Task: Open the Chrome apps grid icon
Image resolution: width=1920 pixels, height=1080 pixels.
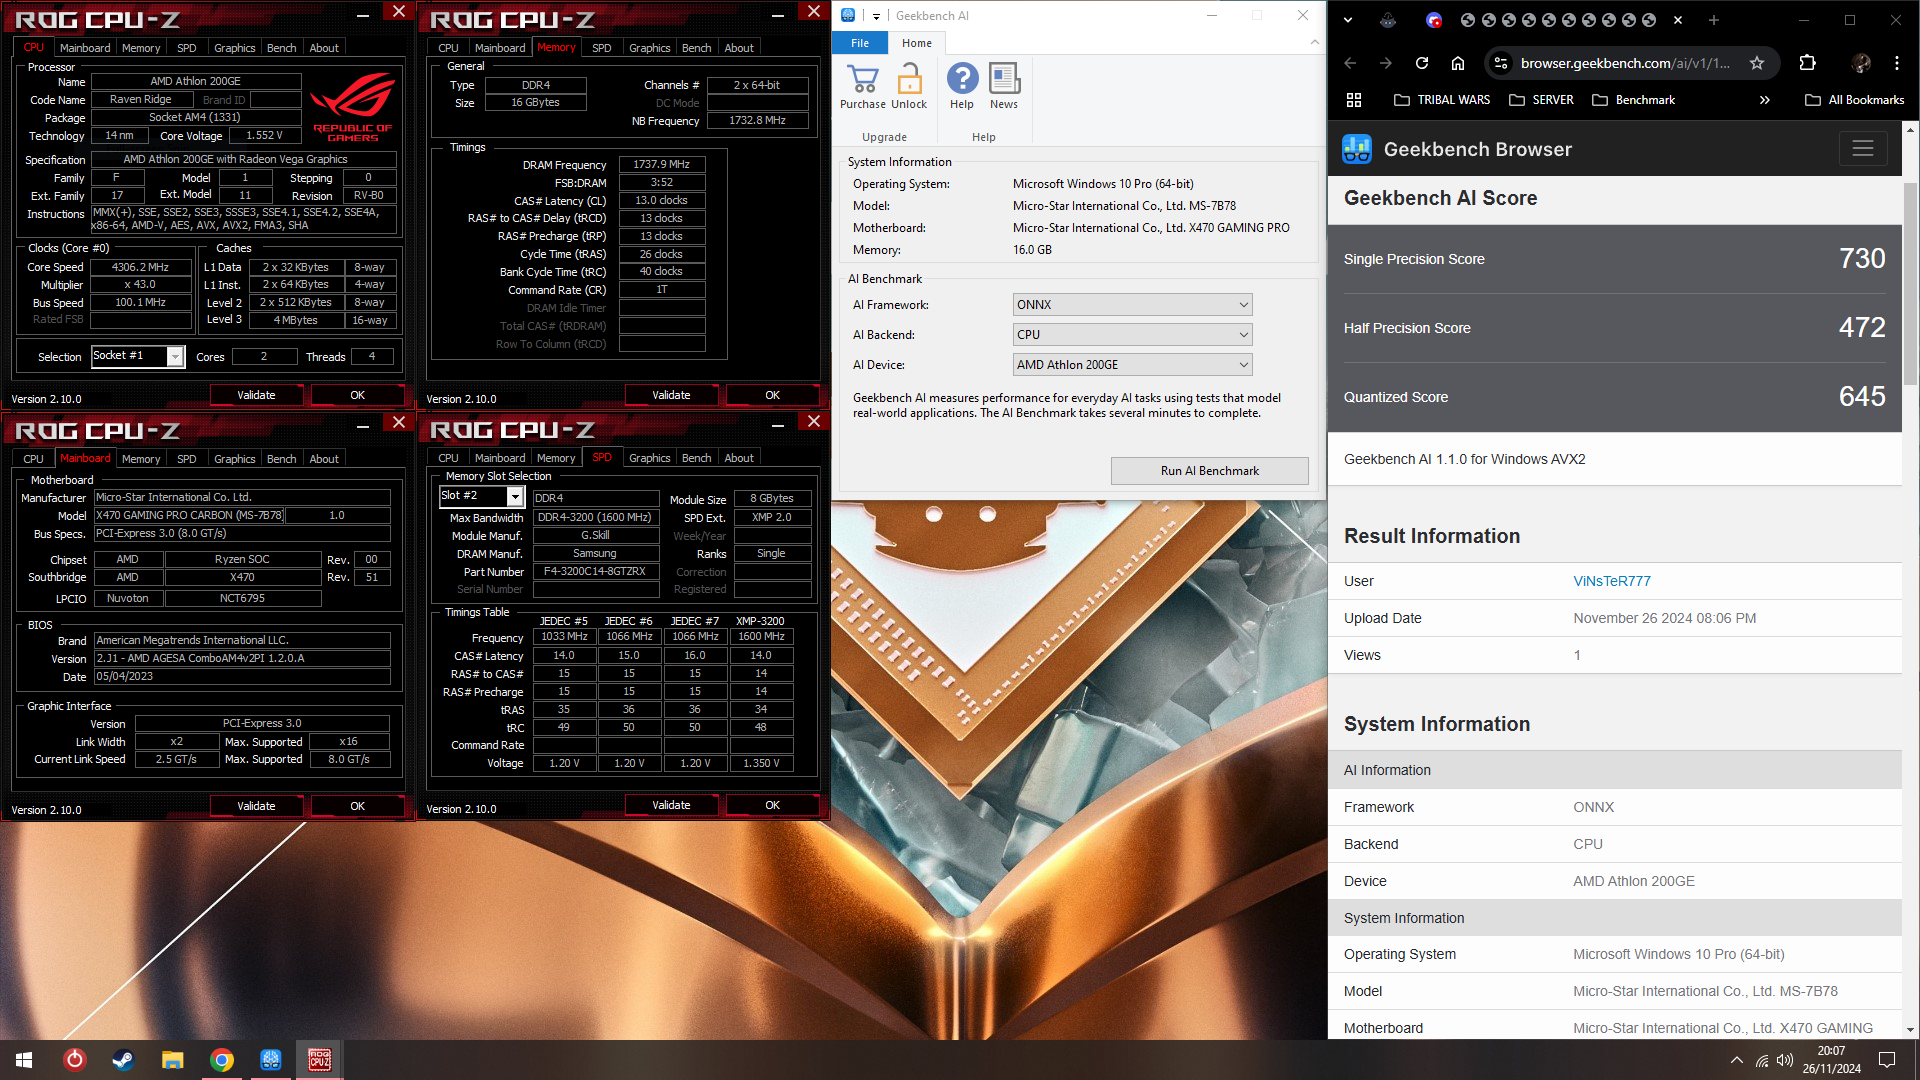Action: pos(1354,100)
